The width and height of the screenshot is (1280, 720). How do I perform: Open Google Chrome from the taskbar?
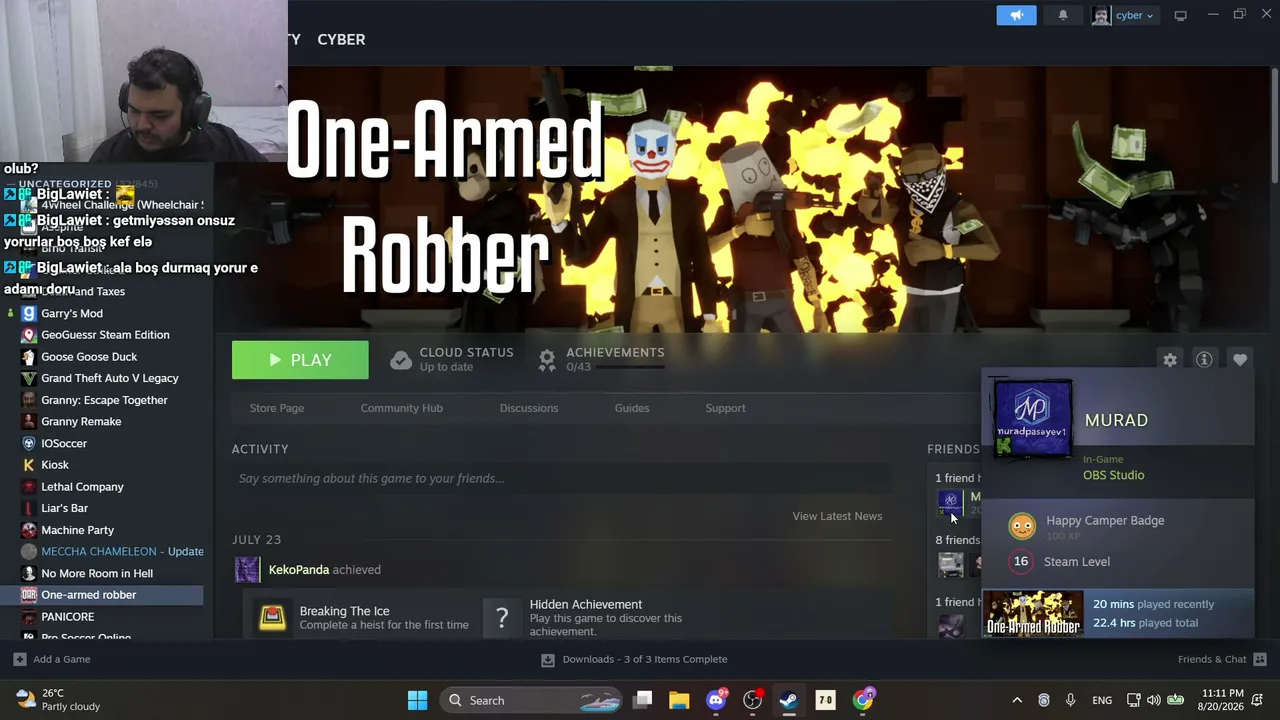(863, 700)
